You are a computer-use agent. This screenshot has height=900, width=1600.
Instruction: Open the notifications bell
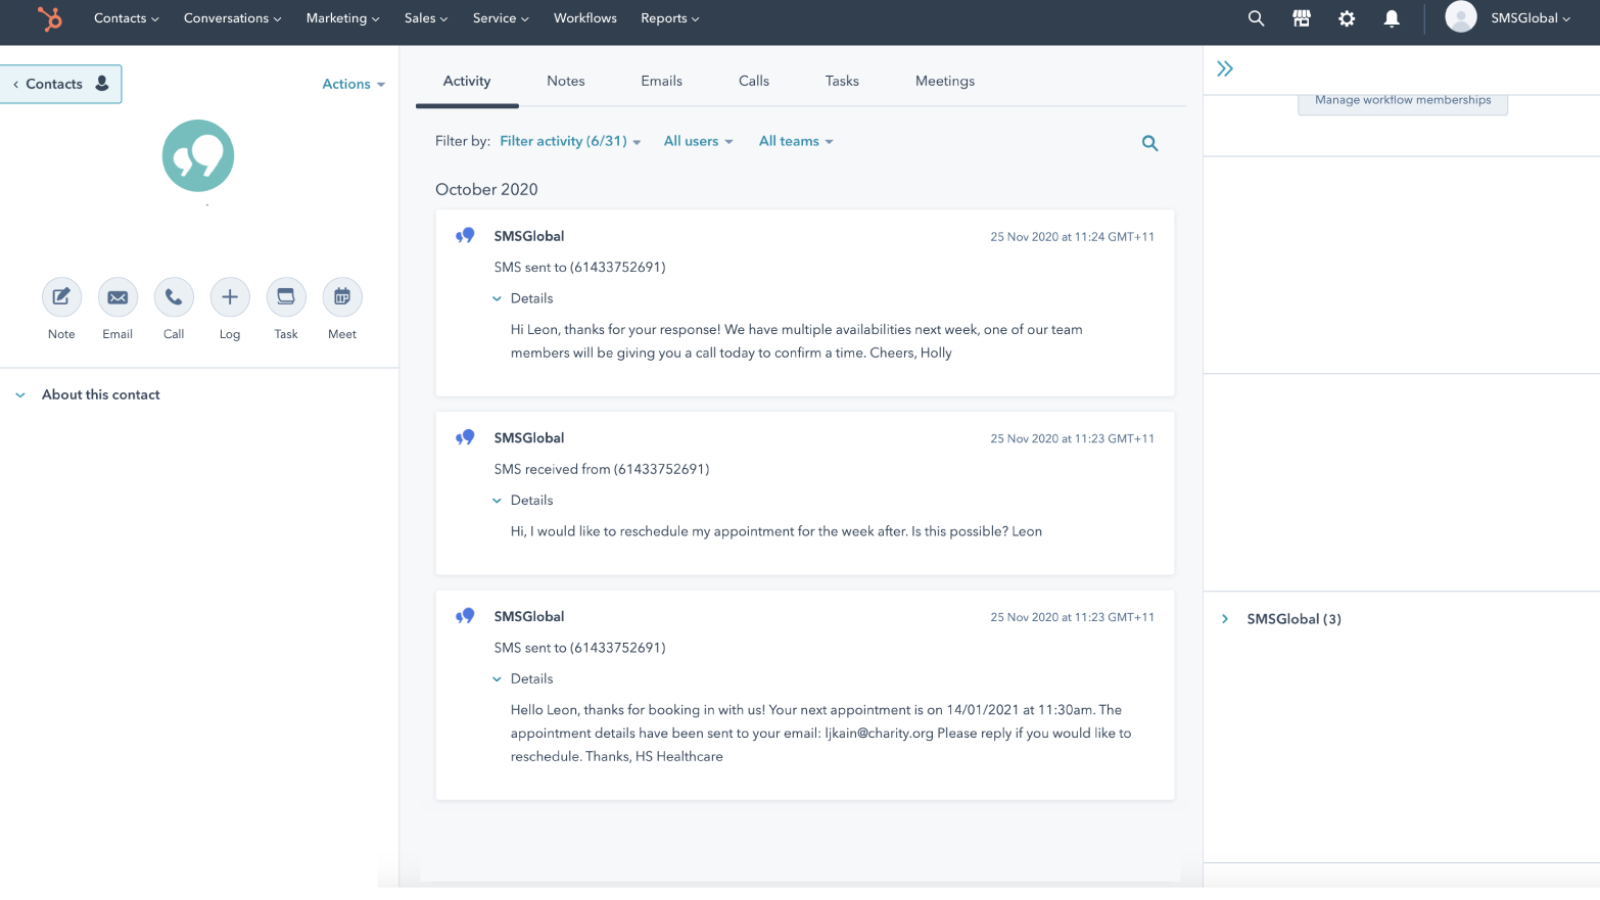coord(1390,18)
